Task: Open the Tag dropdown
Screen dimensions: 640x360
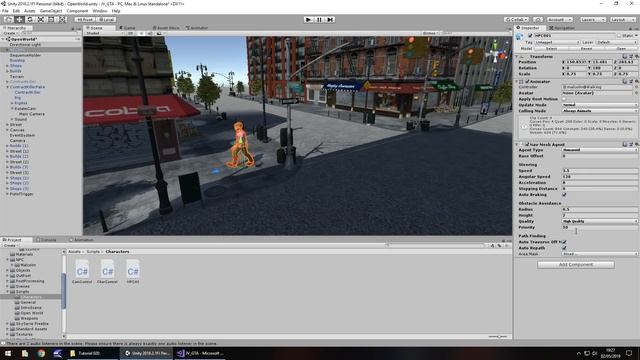Action: [x=557, y=42]
